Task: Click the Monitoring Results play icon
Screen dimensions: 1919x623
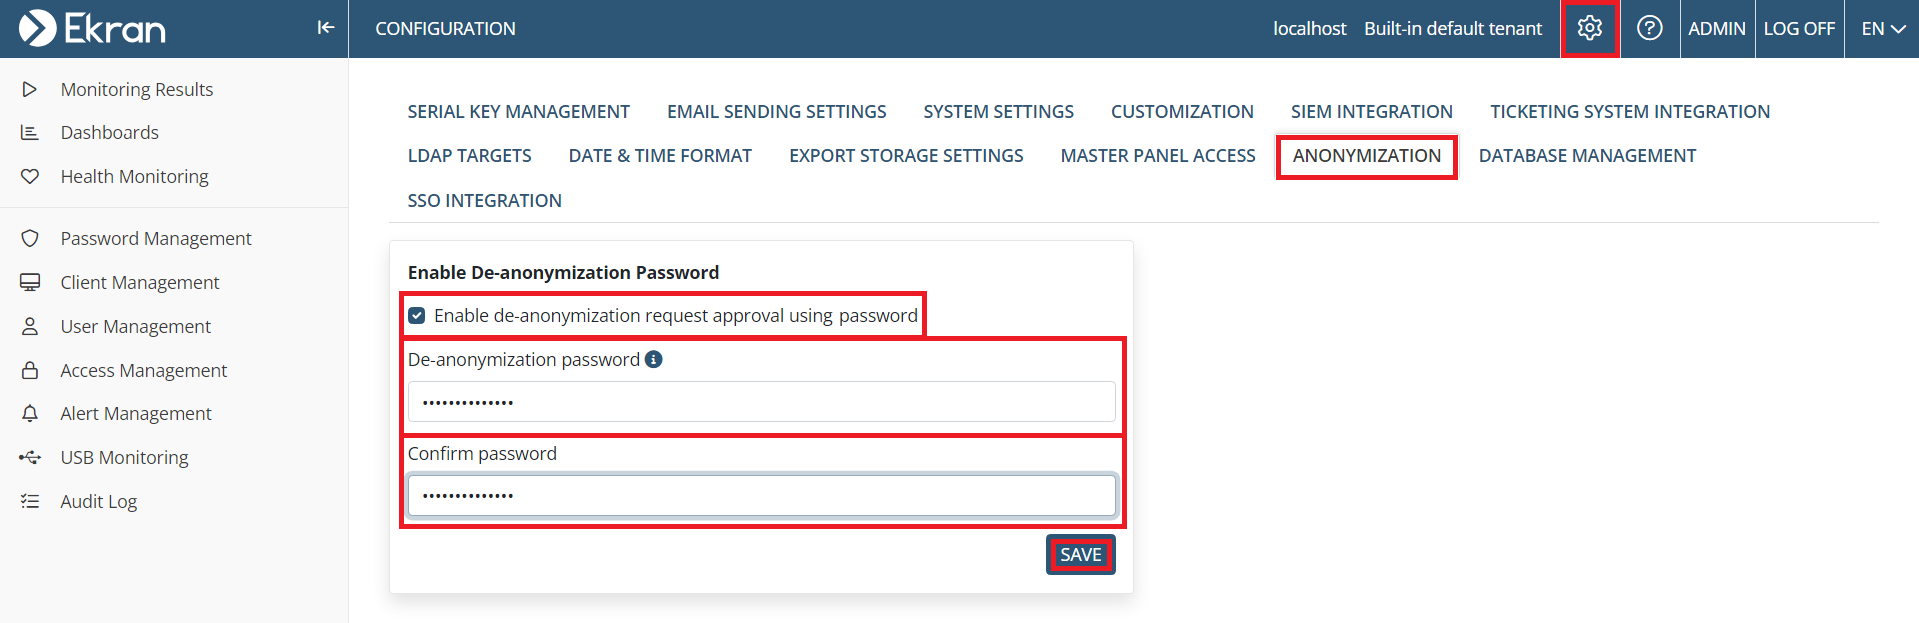Action: tap(30, 89)
